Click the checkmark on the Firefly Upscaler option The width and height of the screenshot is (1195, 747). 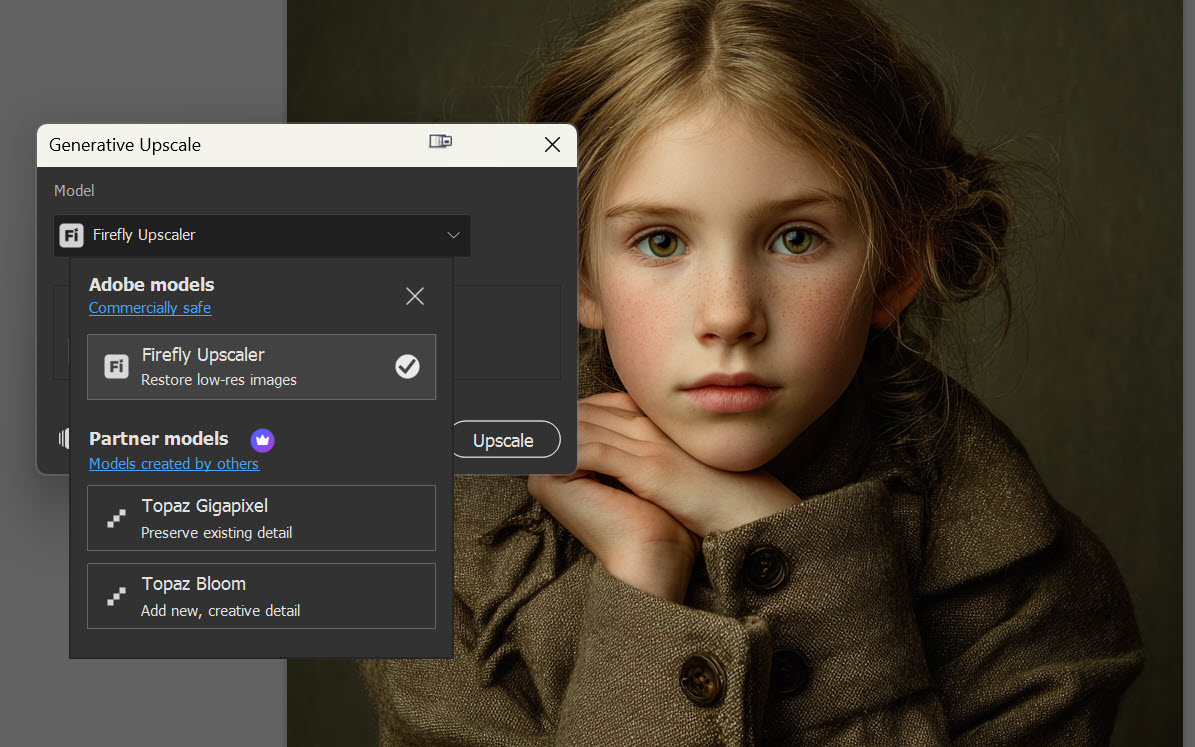pos(407,367)
